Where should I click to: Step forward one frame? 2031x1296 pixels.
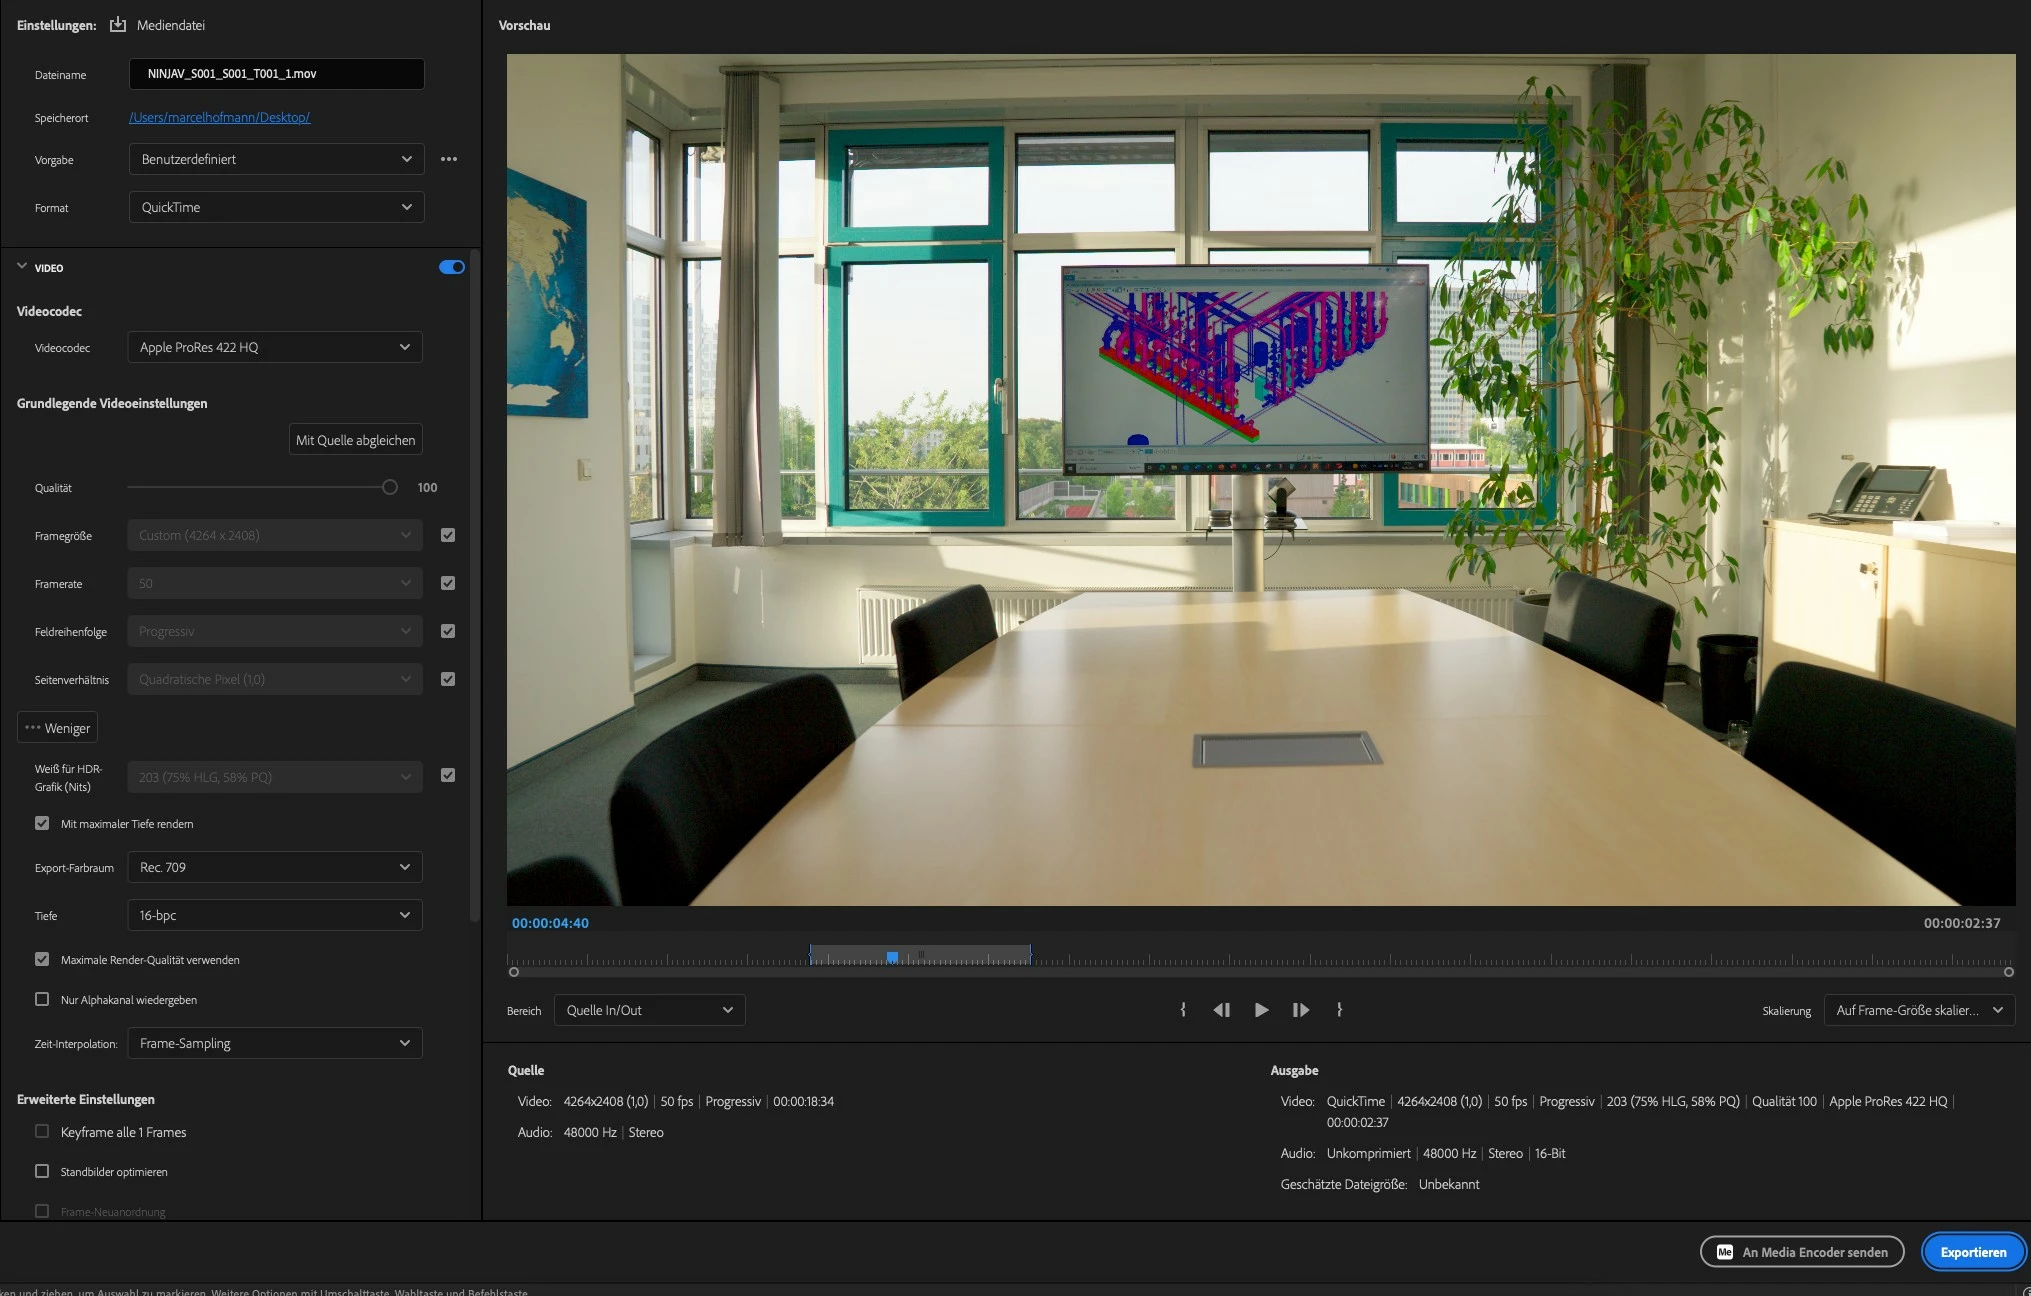click(1300, 1010)
